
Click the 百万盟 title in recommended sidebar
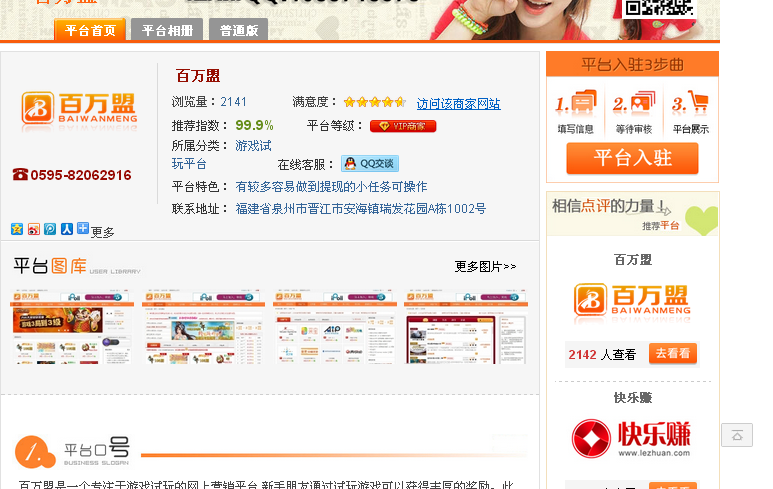coord(632,260)
